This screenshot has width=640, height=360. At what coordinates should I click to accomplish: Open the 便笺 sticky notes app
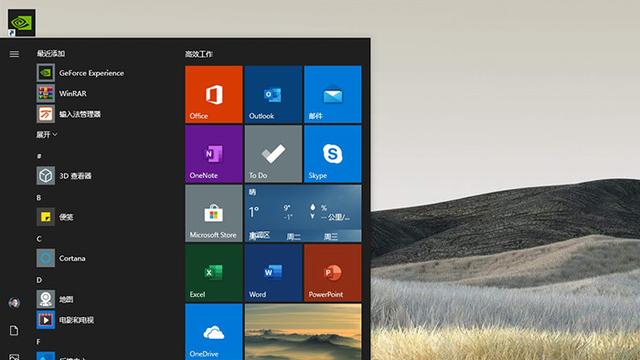55,217
